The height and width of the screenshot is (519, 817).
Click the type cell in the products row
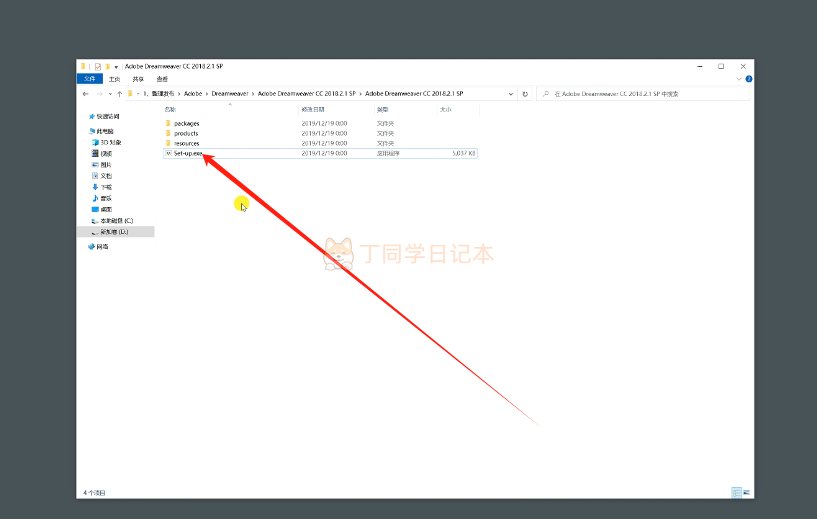click(386, 133)
